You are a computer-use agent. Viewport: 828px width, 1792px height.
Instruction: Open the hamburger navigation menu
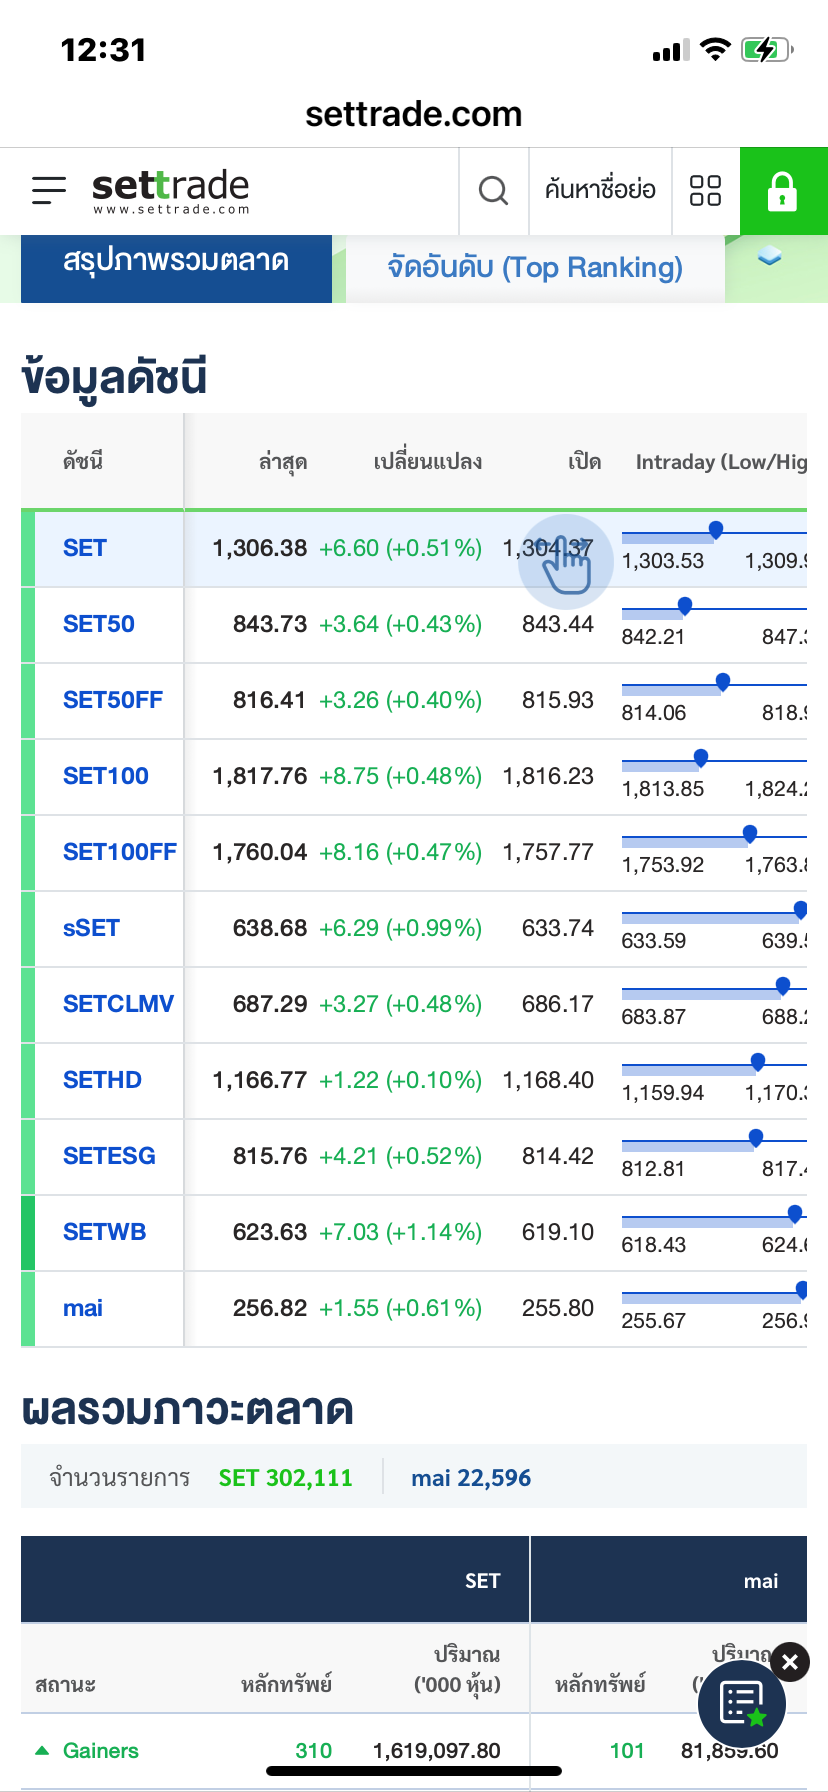pos(49,190)
